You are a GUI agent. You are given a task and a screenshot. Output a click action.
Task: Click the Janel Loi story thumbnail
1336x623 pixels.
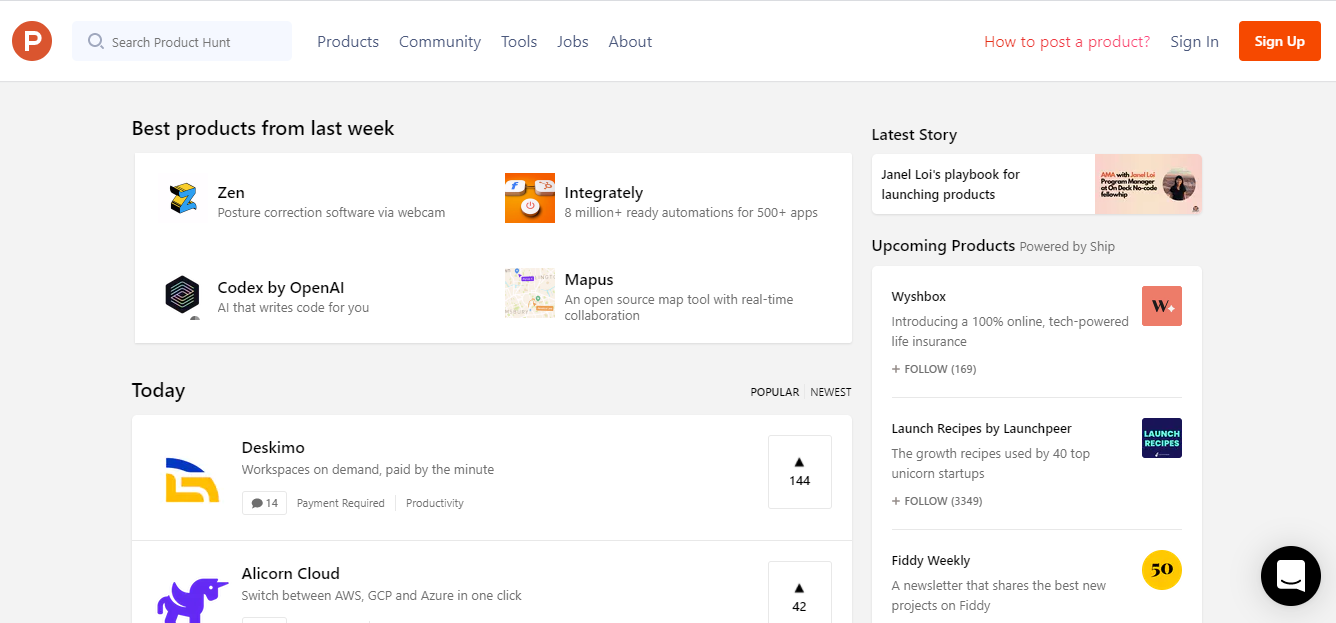(1148, 184)
